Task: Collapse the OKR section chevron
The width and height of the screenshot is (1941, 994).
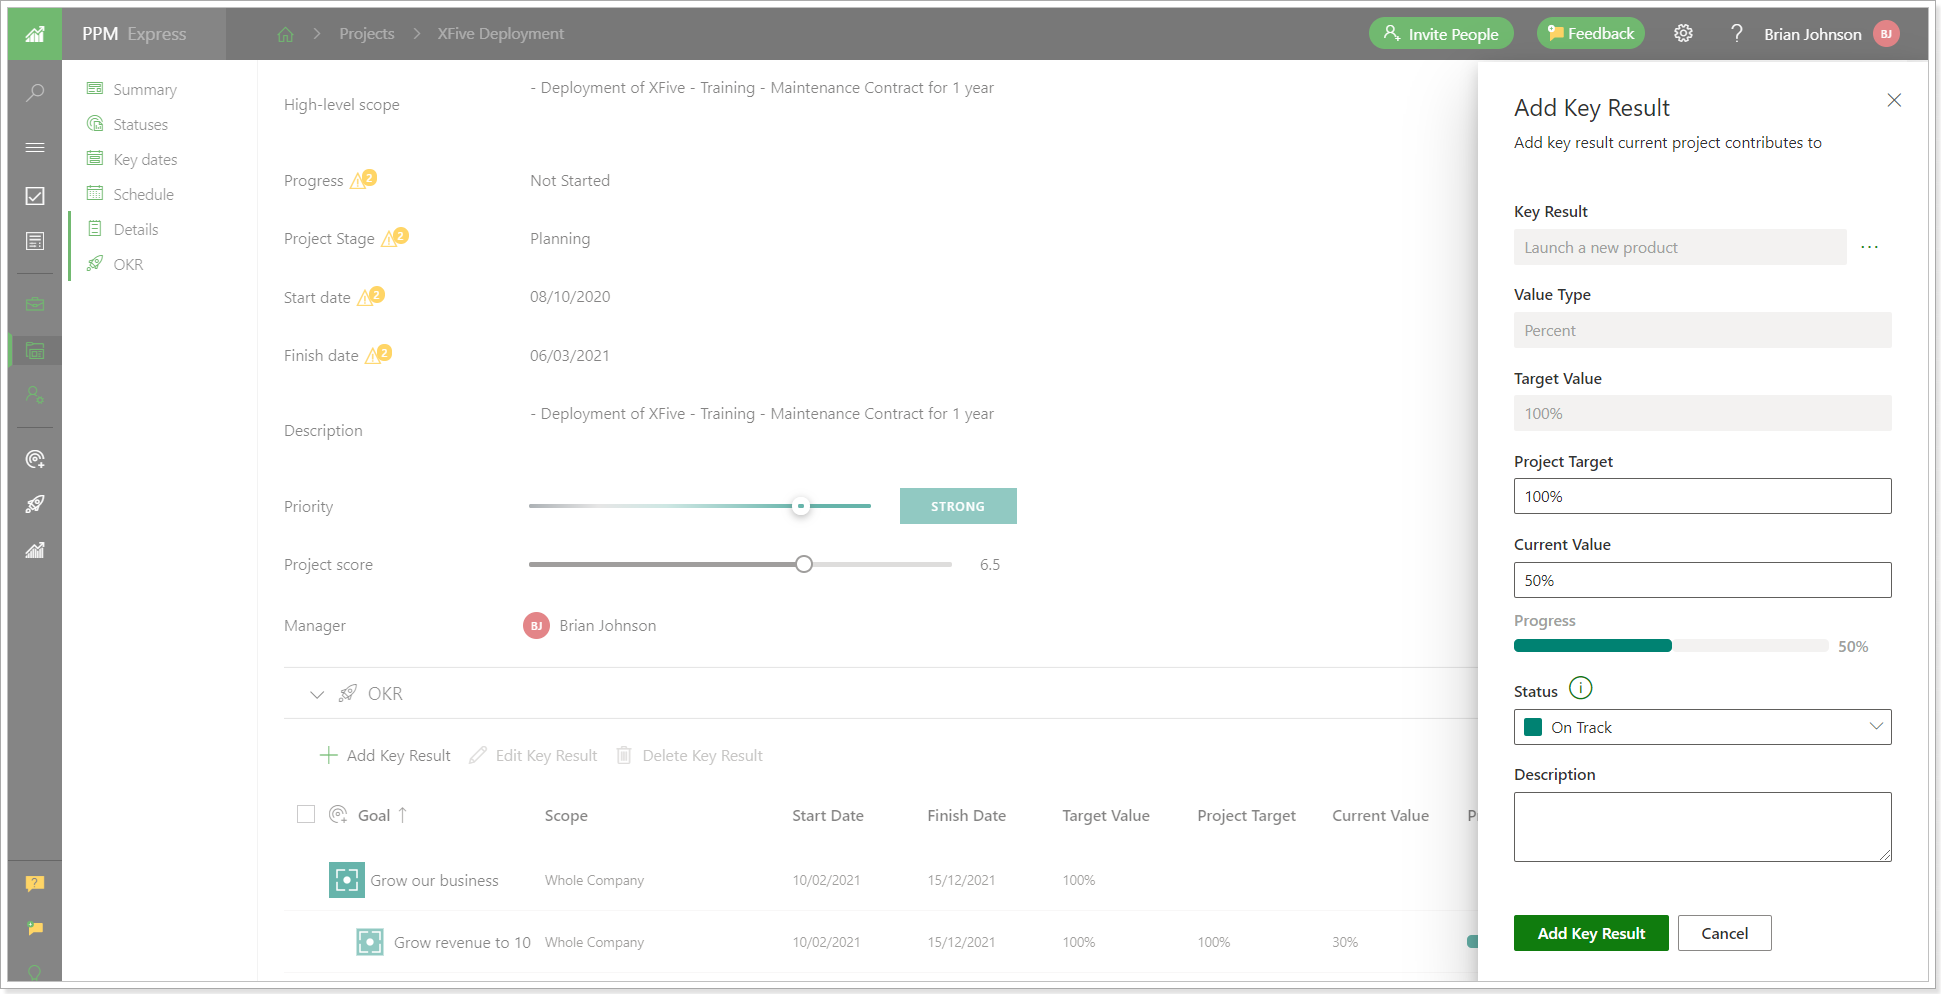Action: pyautogui.click(x=317, y=693)
